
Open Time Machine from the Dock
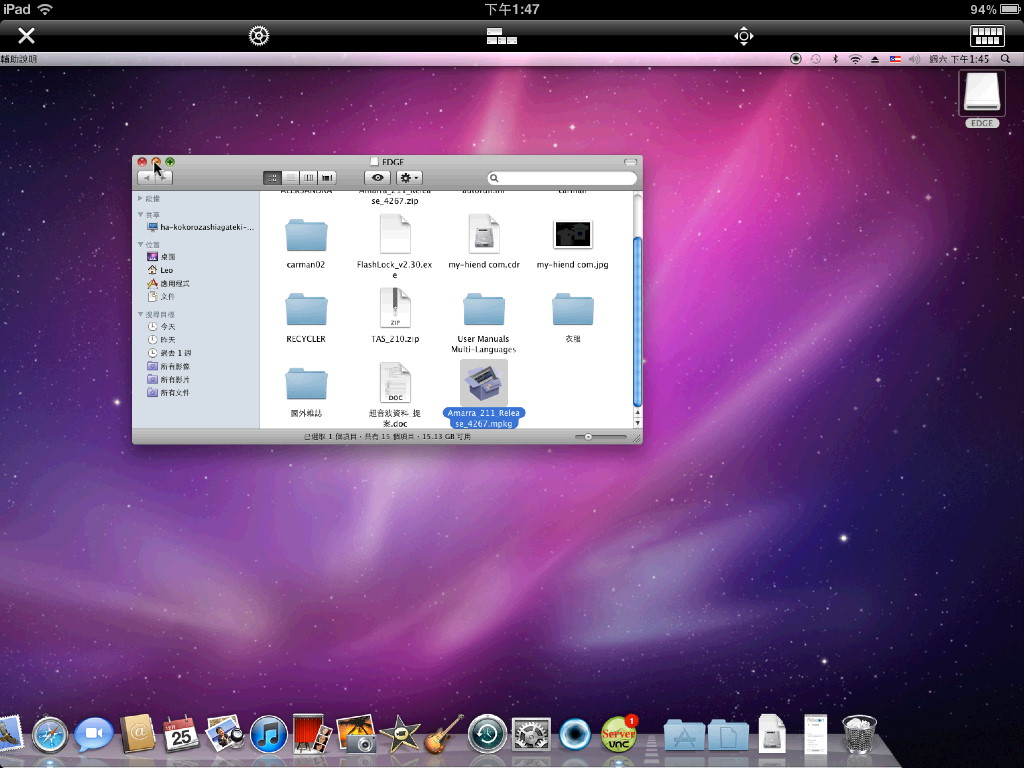coord(487,735)
